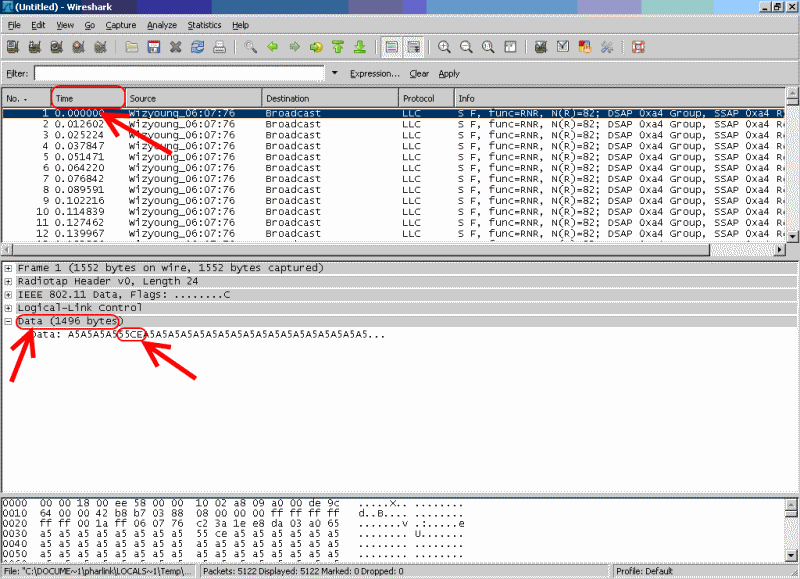Click the packet list horizontal scrollbar
The height and width of the screenshot is (579, 800).
[361, 250]
